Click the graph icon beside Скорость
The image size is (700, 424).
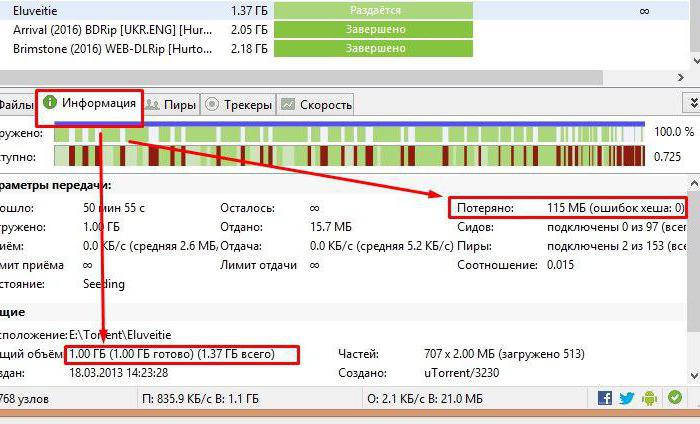tap(288, 104)
